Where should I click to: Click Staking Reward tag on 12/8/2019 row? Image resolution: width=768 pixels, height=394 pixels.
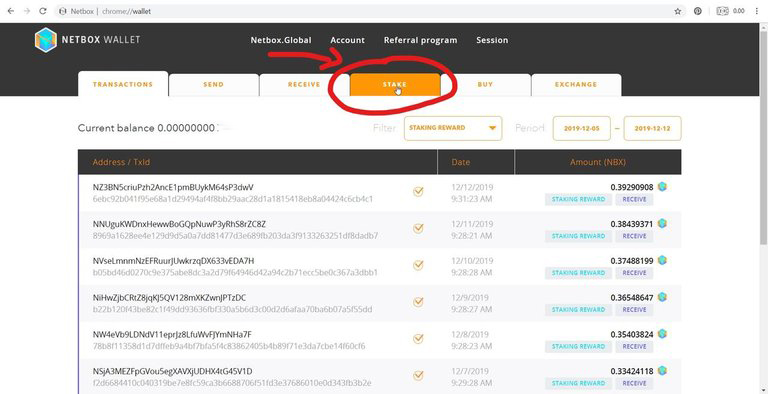point(578,346)
